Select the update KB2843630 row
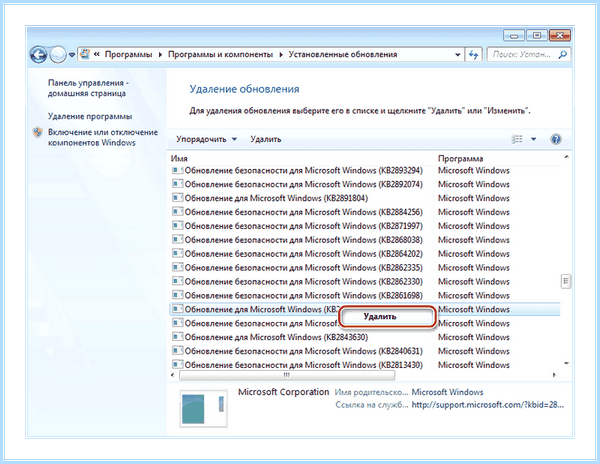600x464 pixels. tap(364, 337)
